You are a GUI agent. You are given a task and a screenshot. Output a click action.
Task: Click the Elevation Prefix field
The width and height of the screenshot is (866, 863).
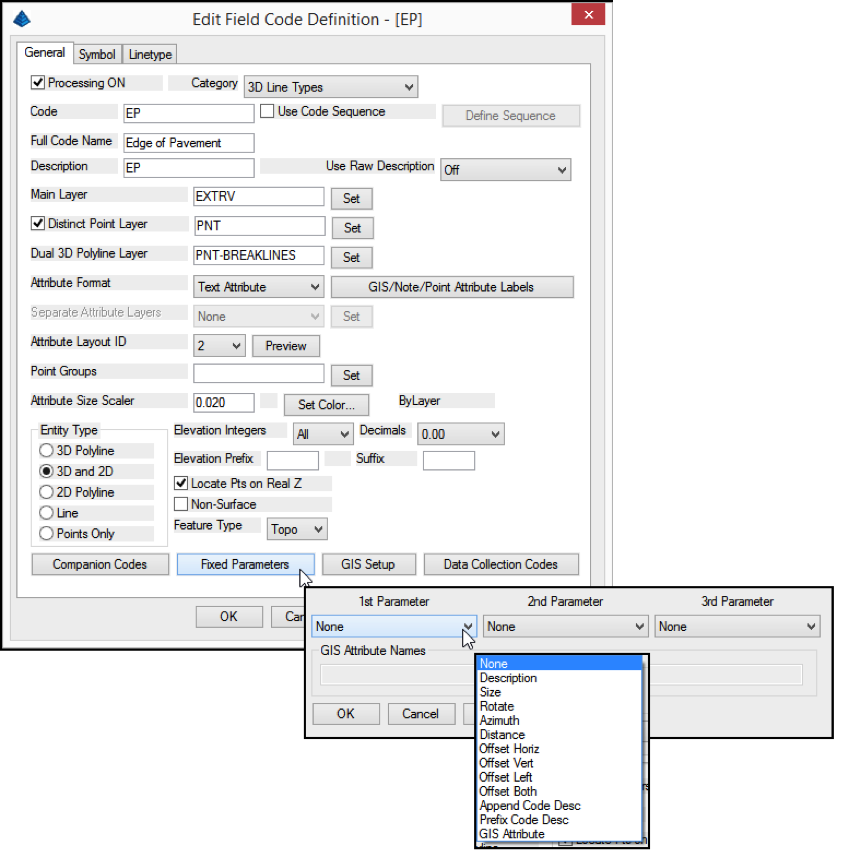[x=293, y=460]
